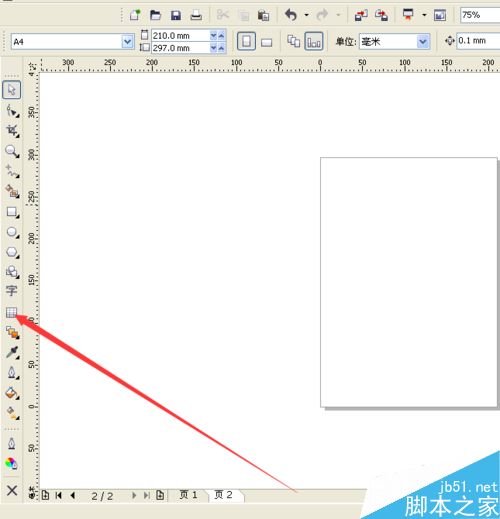The width and height of the screenshot is (500, 519).
Task: Decrease page width 210.0 mm spinner
Action: (214, 35)
